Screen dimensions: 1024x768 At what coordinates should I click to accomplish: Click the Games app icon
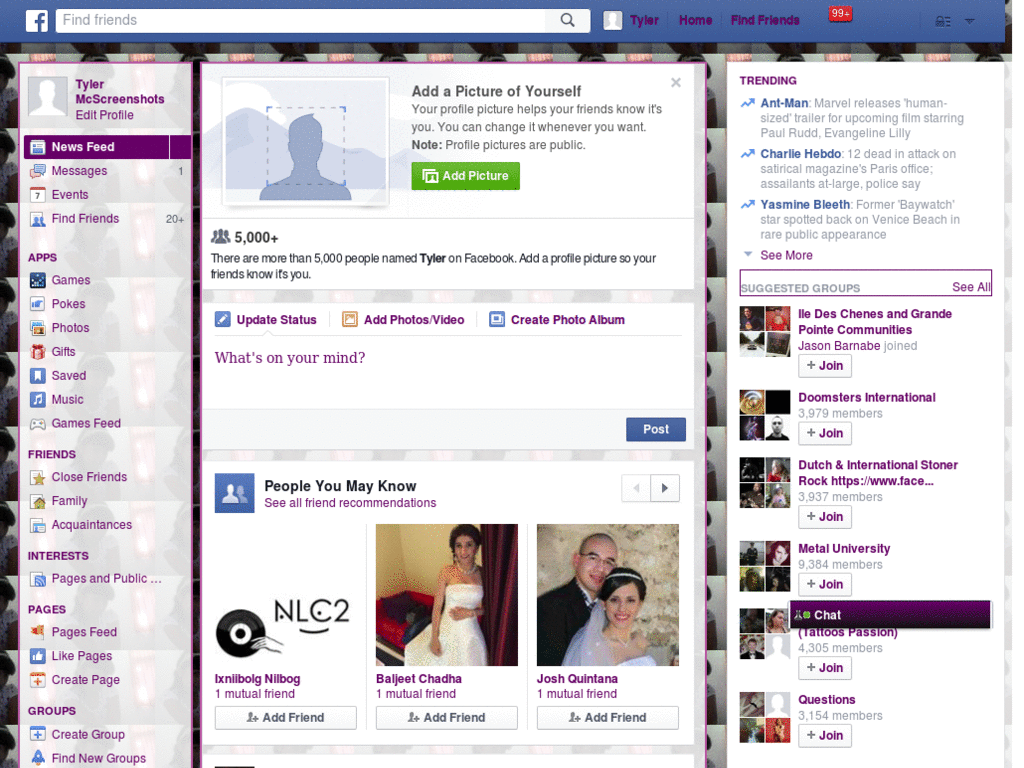point(38,280)
